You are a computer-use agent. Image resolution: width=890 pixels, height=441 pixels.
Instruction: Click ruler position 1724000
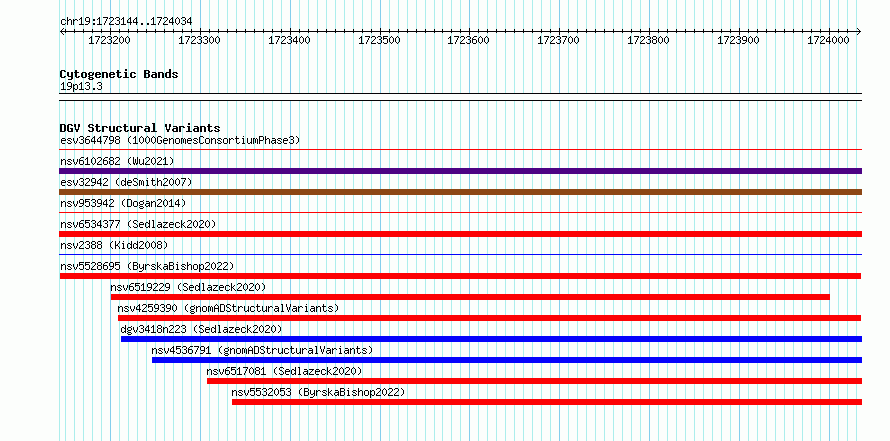[829, 40]
